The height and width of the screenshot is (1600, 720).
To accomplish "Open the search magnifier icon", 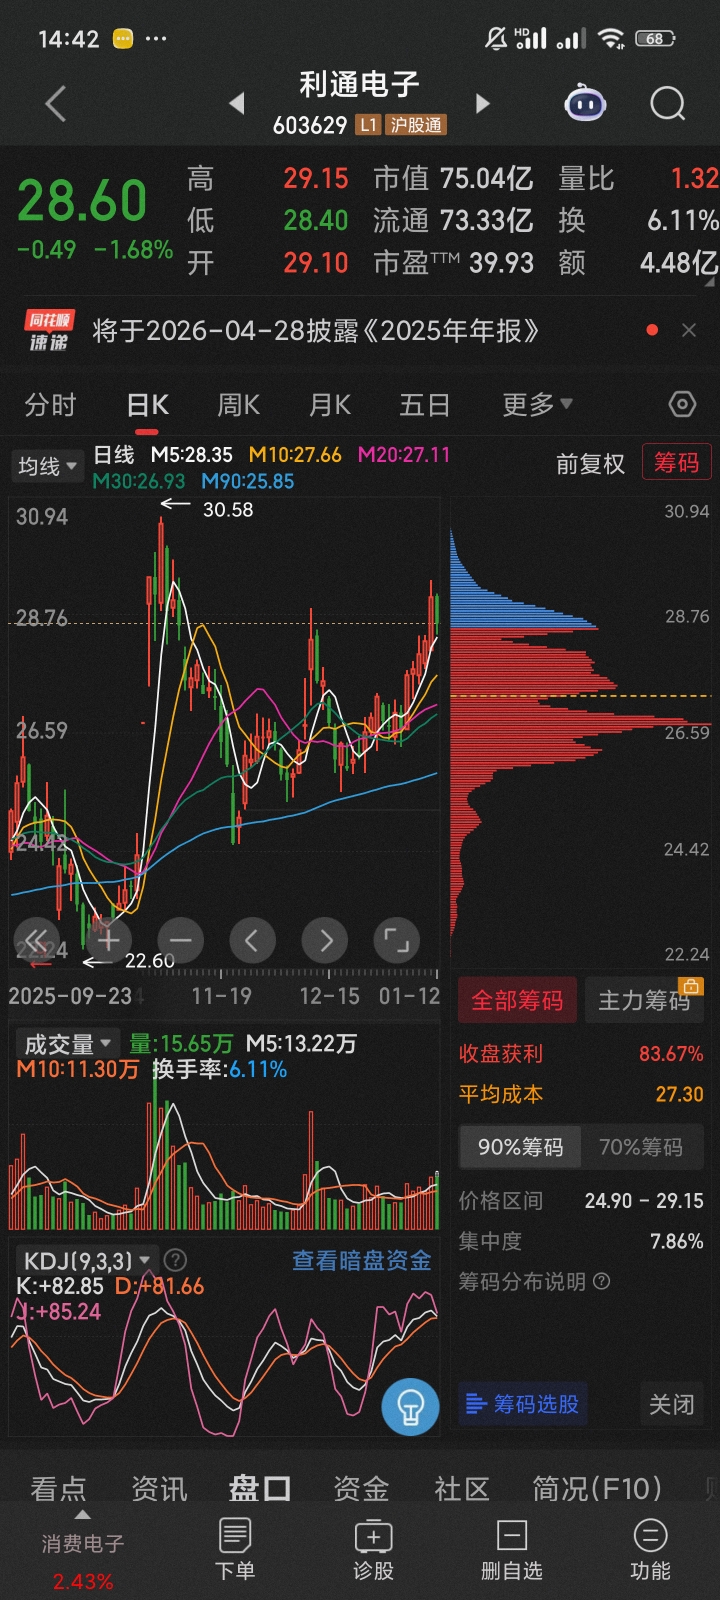I will tap(667, 104).
